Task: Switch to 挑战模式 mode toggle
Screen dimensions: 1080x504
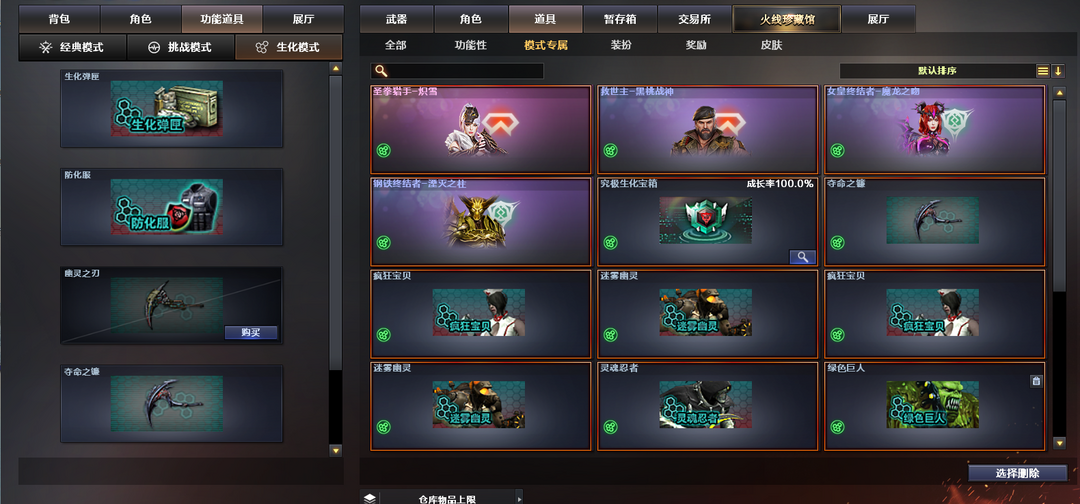Action: pyautogui.click(x=180, y=48)
